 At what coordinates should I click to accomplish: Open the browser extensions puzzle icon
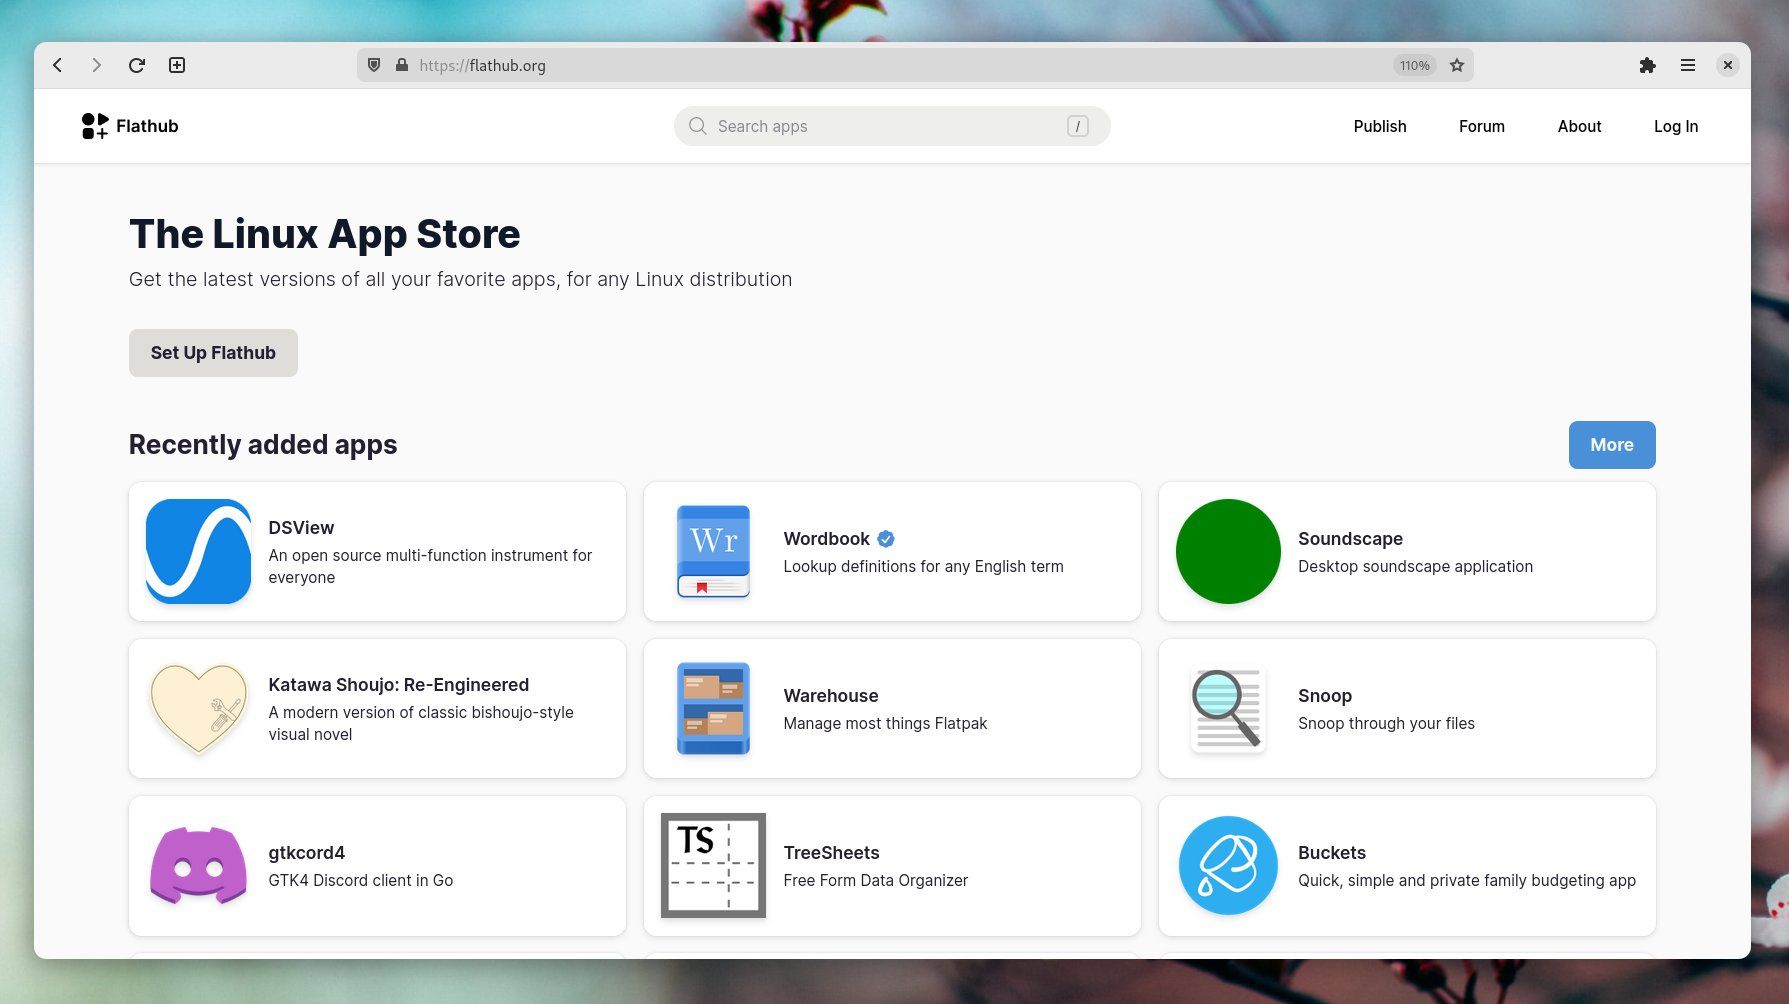(1647, 65)
